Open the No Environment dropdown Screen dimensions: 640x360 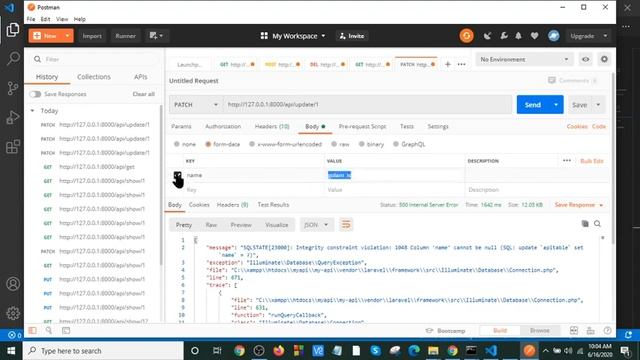pos(524,60)
